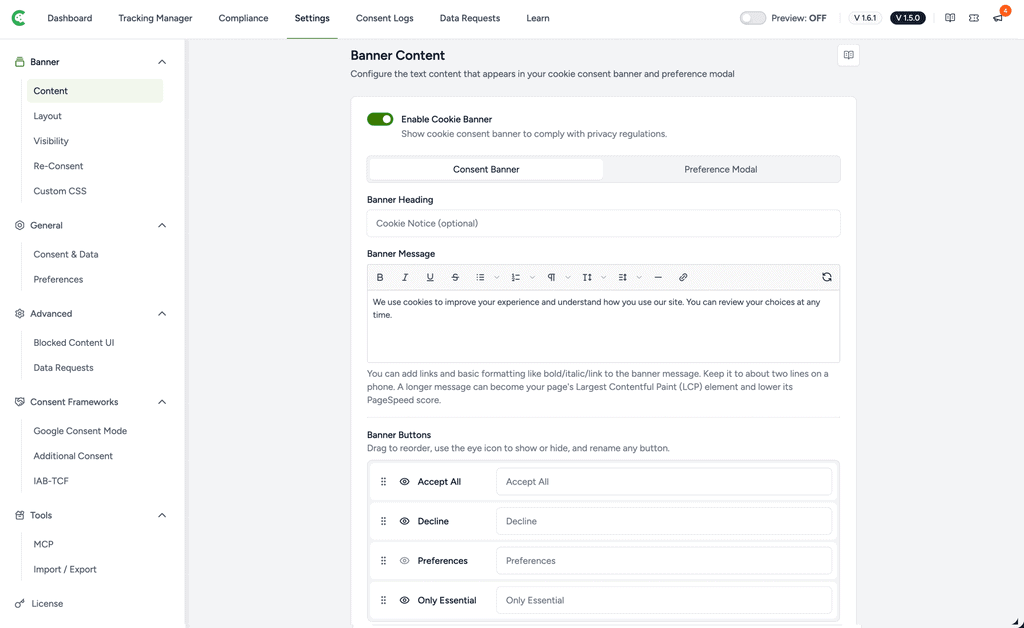Open the line spacing dropdown arrow
The height and width of the screenshot is (628, 1024).
click(639, 277)
